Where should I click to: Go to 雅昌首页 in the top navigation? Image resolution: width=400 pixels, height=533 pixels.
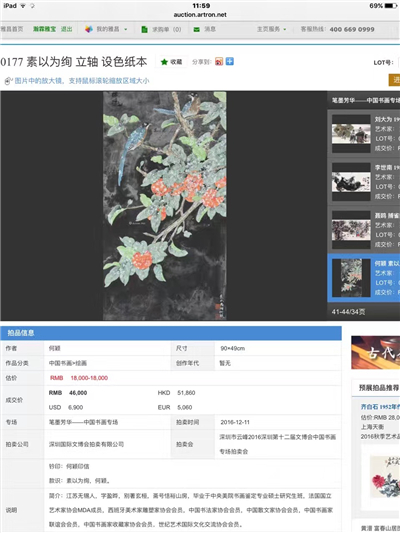click(12, 29)
